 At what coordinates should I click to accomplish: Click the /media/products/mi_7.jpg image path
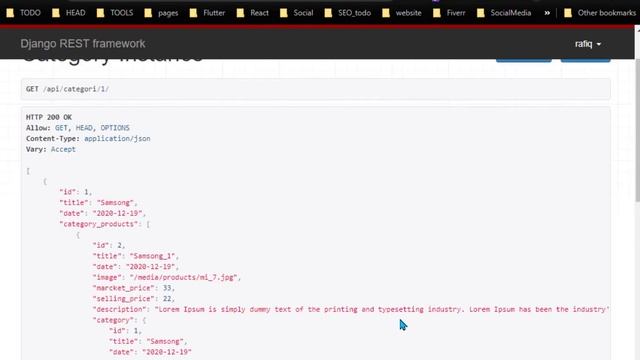click(x=183, y=277)
